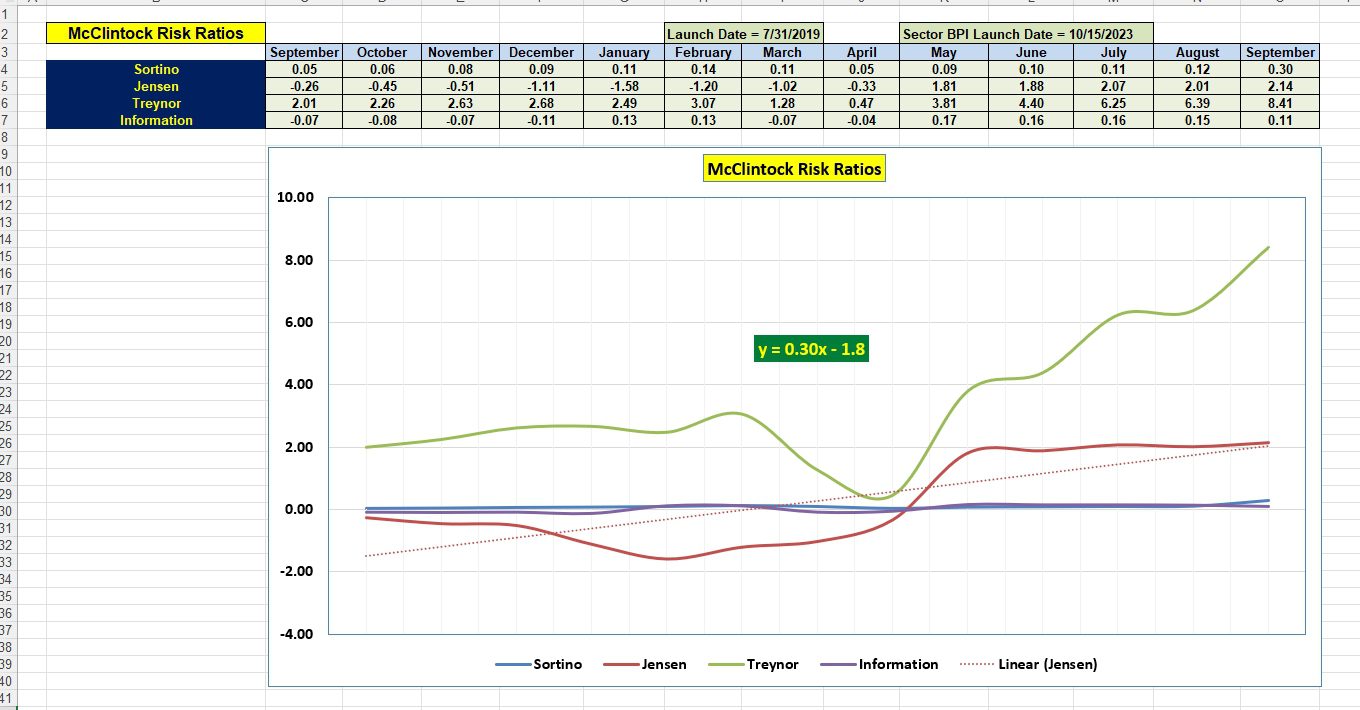Select the September column header in the table
Image resolution: width=1360 pixels, height=710 pixels.
pos(304,52)
